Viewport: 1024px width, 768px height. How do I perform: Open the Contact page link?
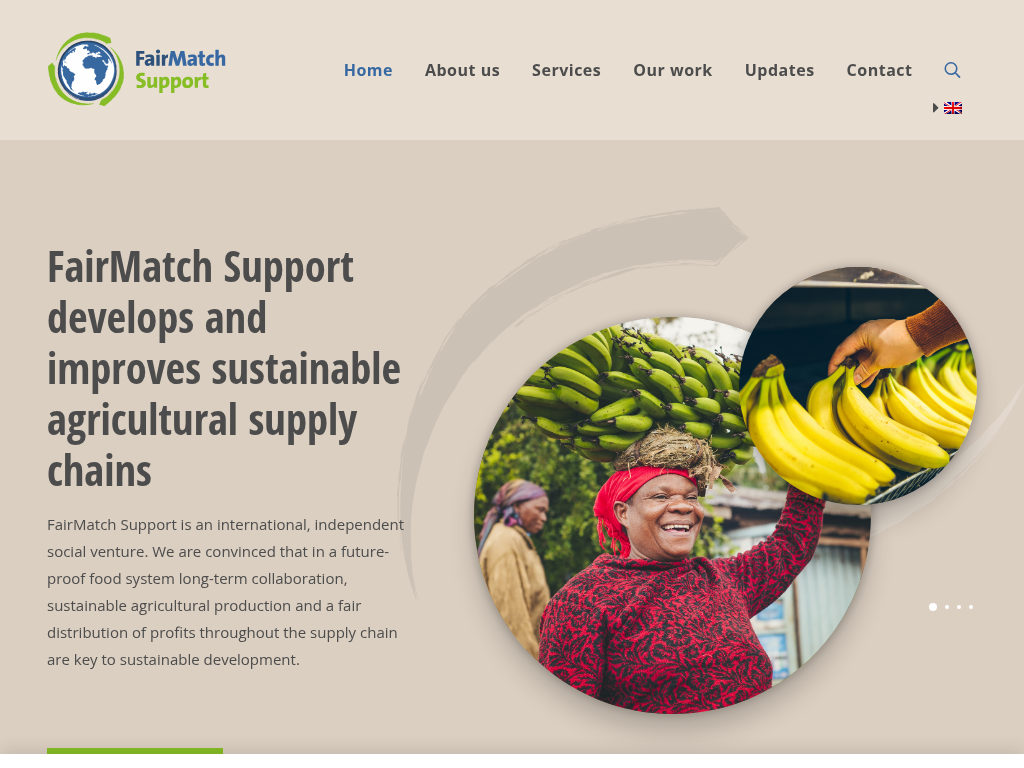click(x=879, y=70)
